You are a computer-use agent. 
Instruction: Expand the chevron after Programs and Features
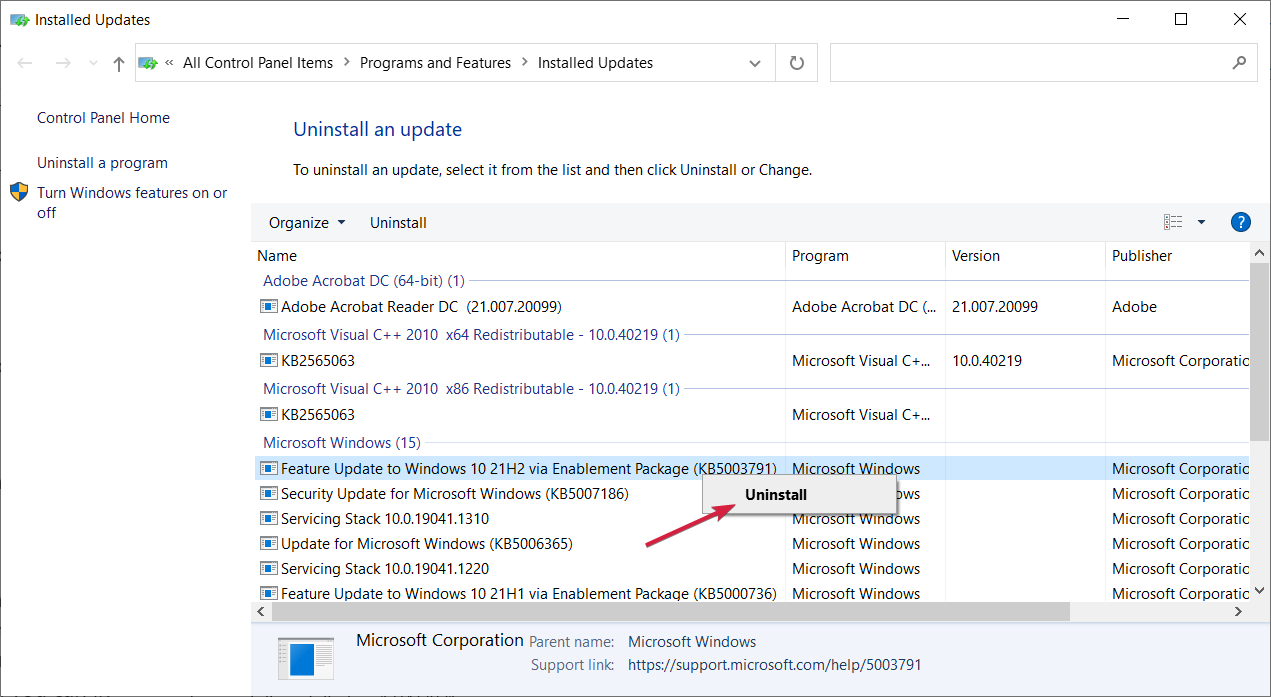pyautogui.click(x=525, y=62)
